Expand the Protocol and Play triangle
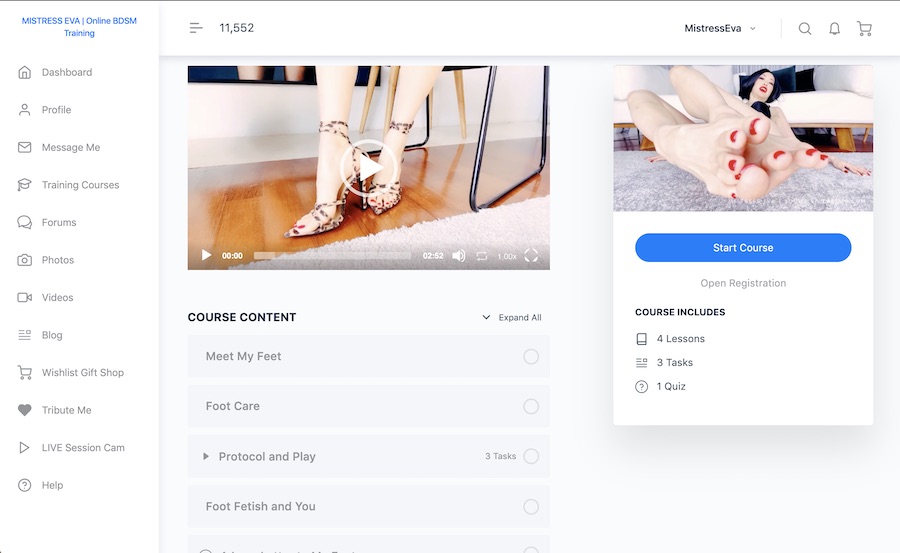Screen dimensions: 900x553 pyautogui.click(x=205, y=457)
